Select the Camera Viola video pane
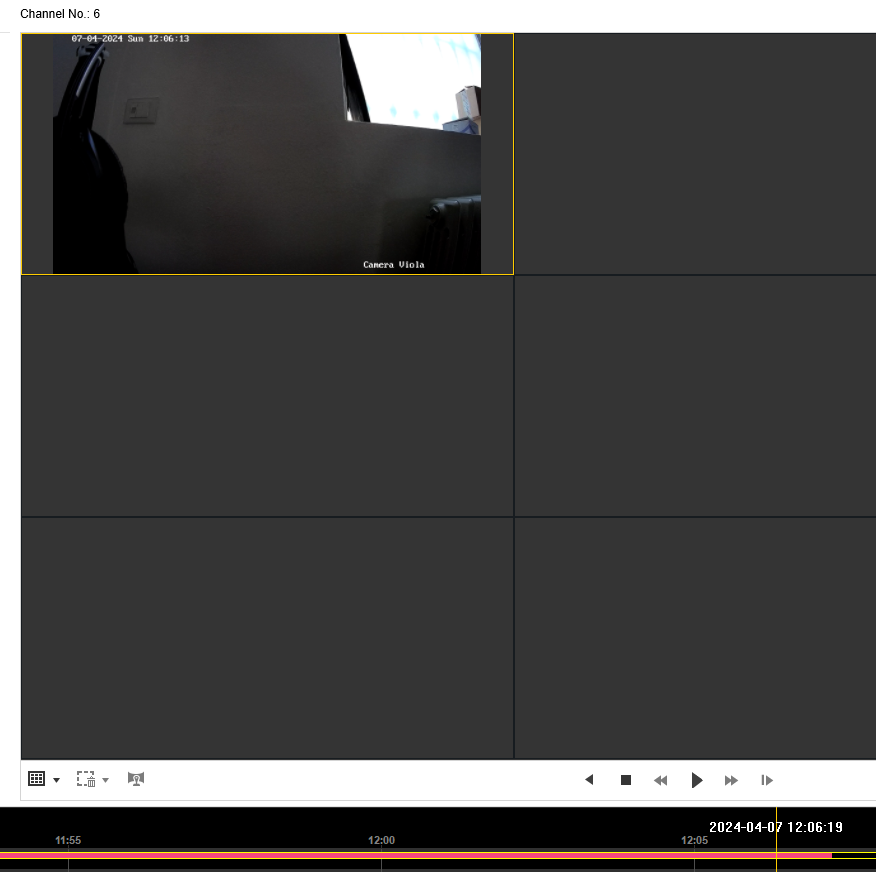Screen dimensions: 876x878 point(267,154)
